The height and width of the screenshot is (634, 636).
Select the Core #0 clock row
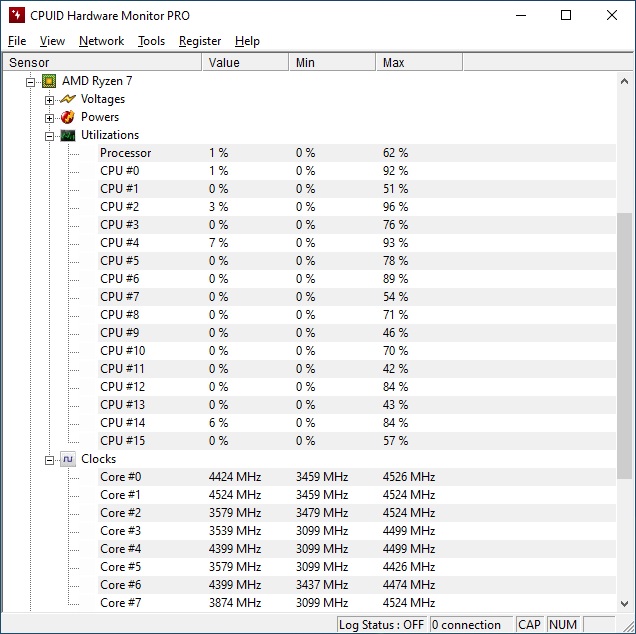click(x=357, y=477)
